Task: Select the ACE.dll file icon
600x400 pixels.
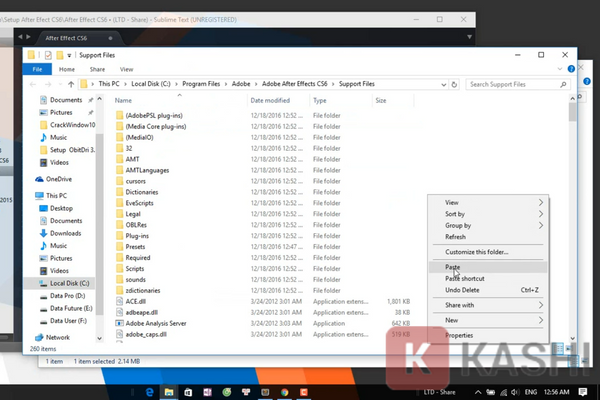Action: point(120,299)
